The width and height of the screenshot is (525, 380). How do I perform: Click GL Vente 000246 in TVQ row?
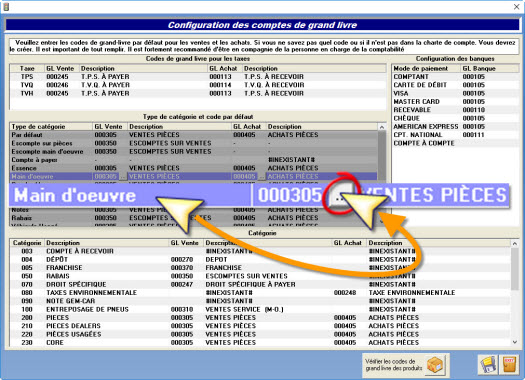pyautogui.click(x=57, y=85)
